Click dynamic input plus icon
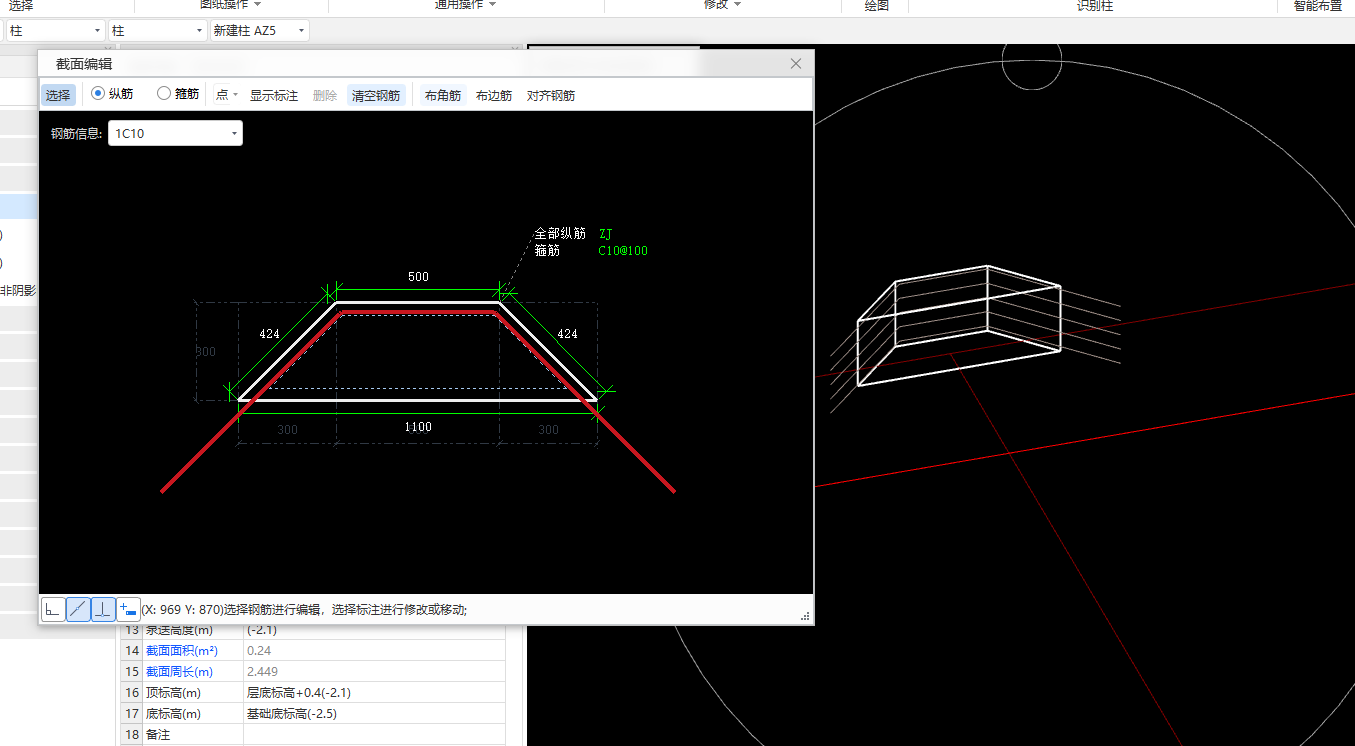The image size is (1355, 746). click(x=128, y=609)
